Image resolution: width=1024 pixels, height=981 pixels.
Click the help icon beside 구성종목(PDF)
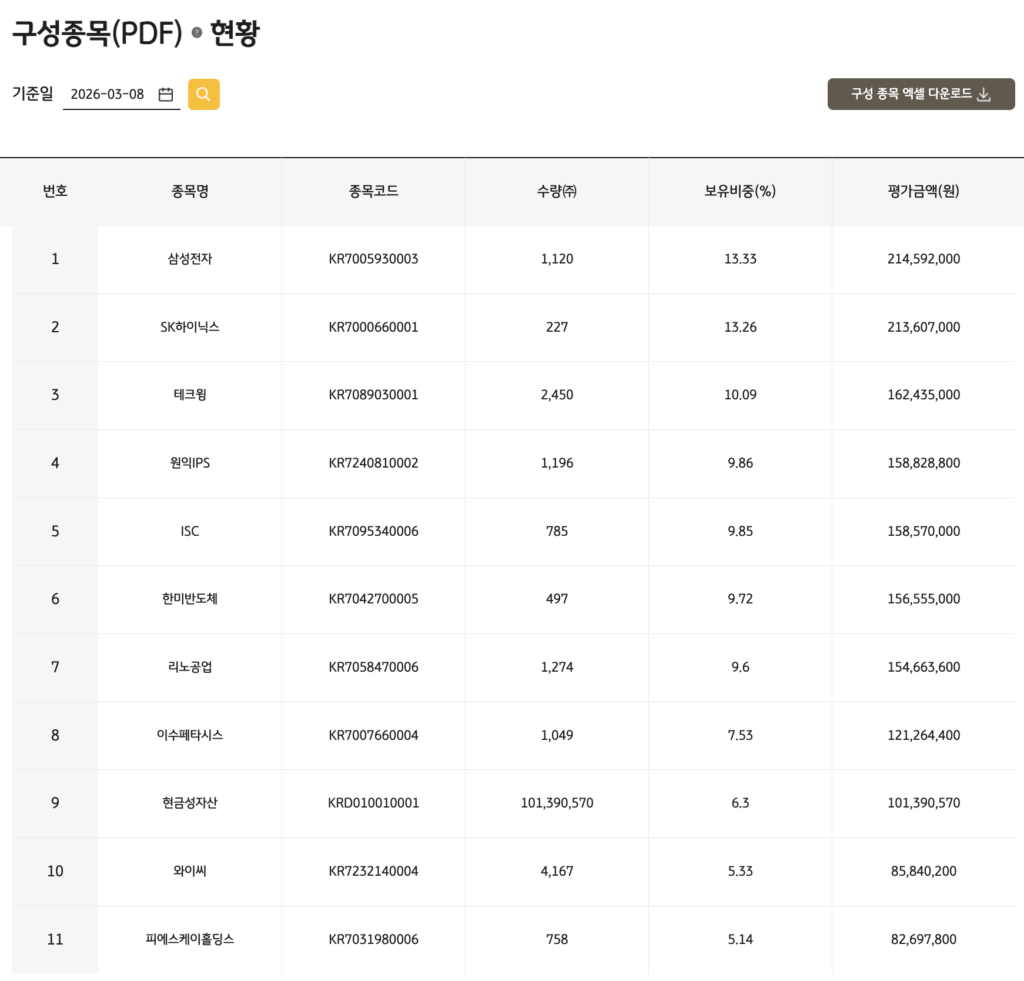click(x=197, y=33)
